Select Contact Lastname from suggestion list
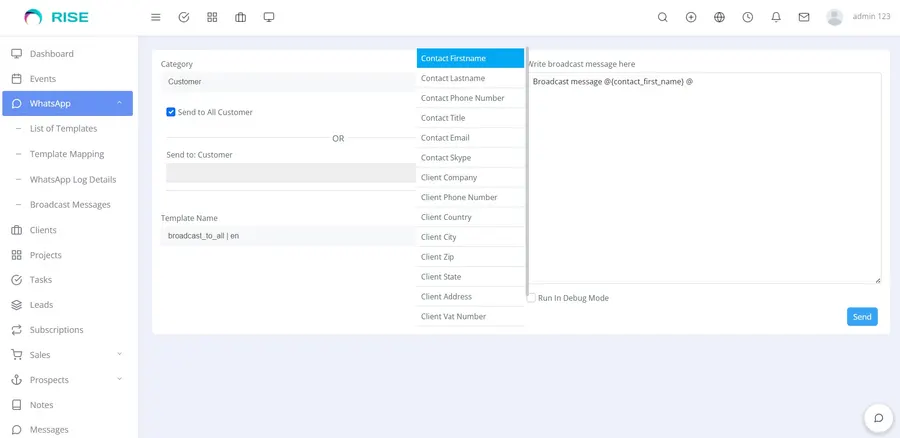This screenshot has height=438, width=900. pos(470,78)
